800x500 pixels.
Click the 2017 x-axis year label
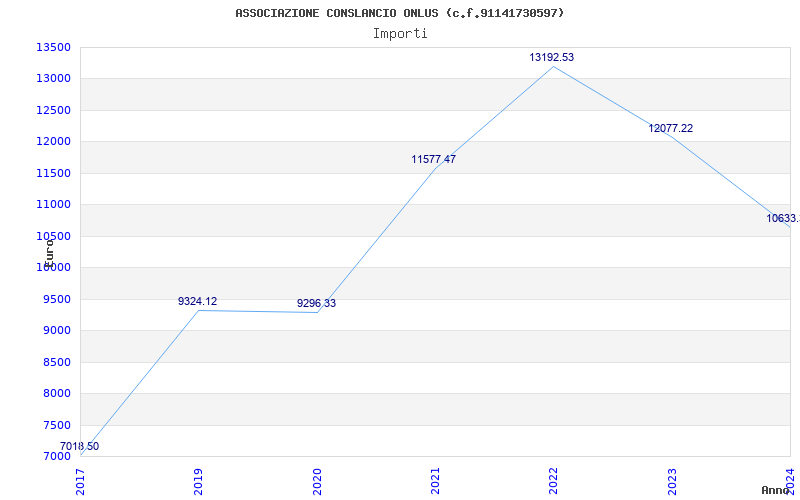(x=80, y=482)
